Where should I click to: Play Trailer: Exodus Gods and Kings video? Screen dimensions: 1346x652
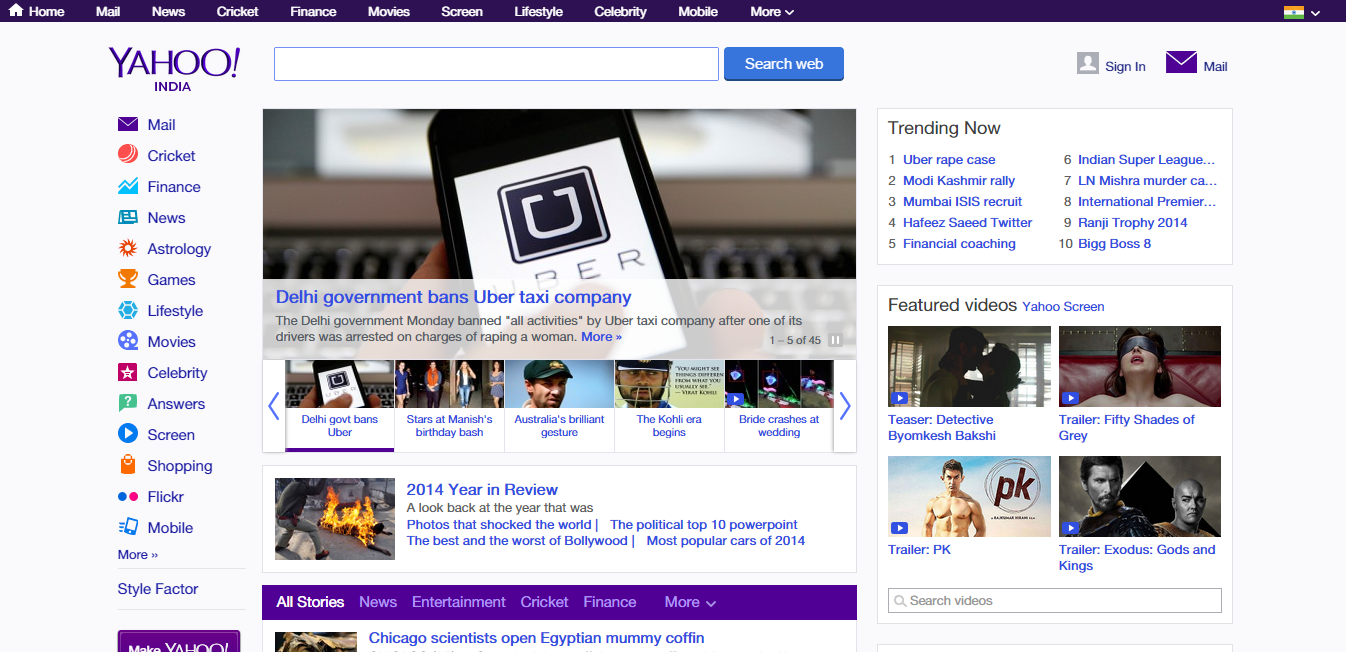[x=1140, y=496]
